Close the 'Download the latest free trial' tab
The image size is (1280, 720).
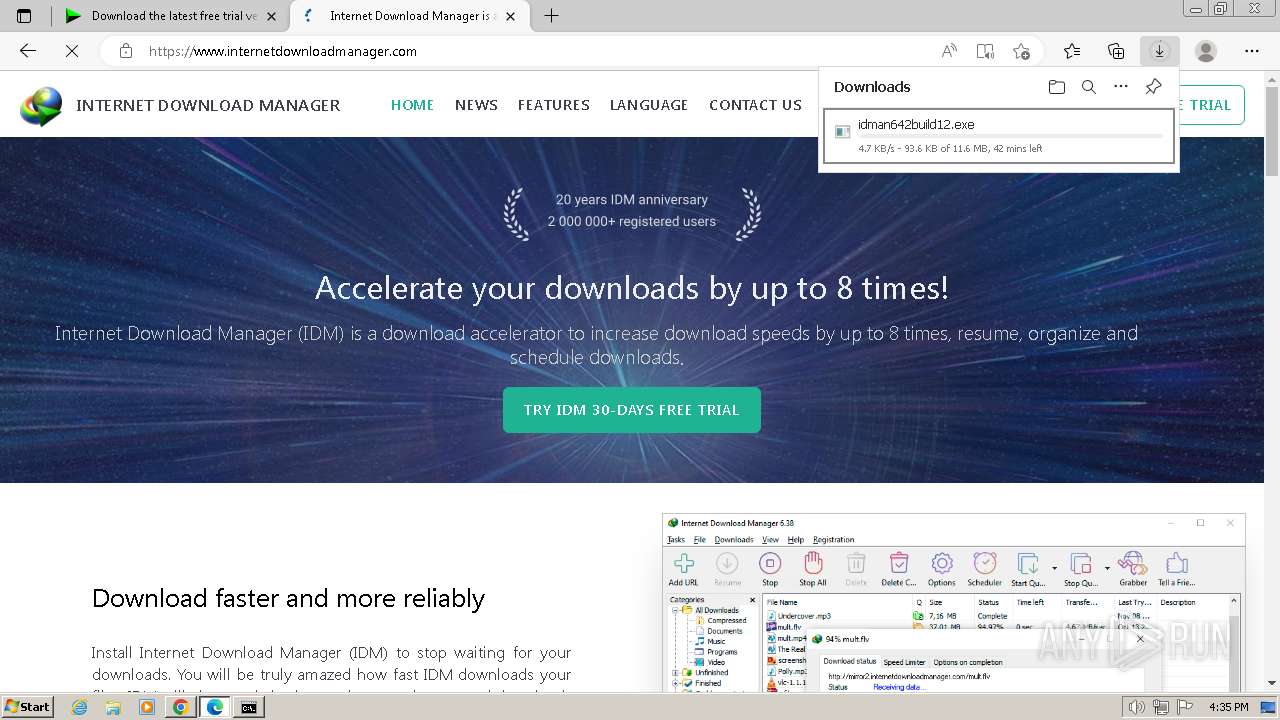point(271,16)
